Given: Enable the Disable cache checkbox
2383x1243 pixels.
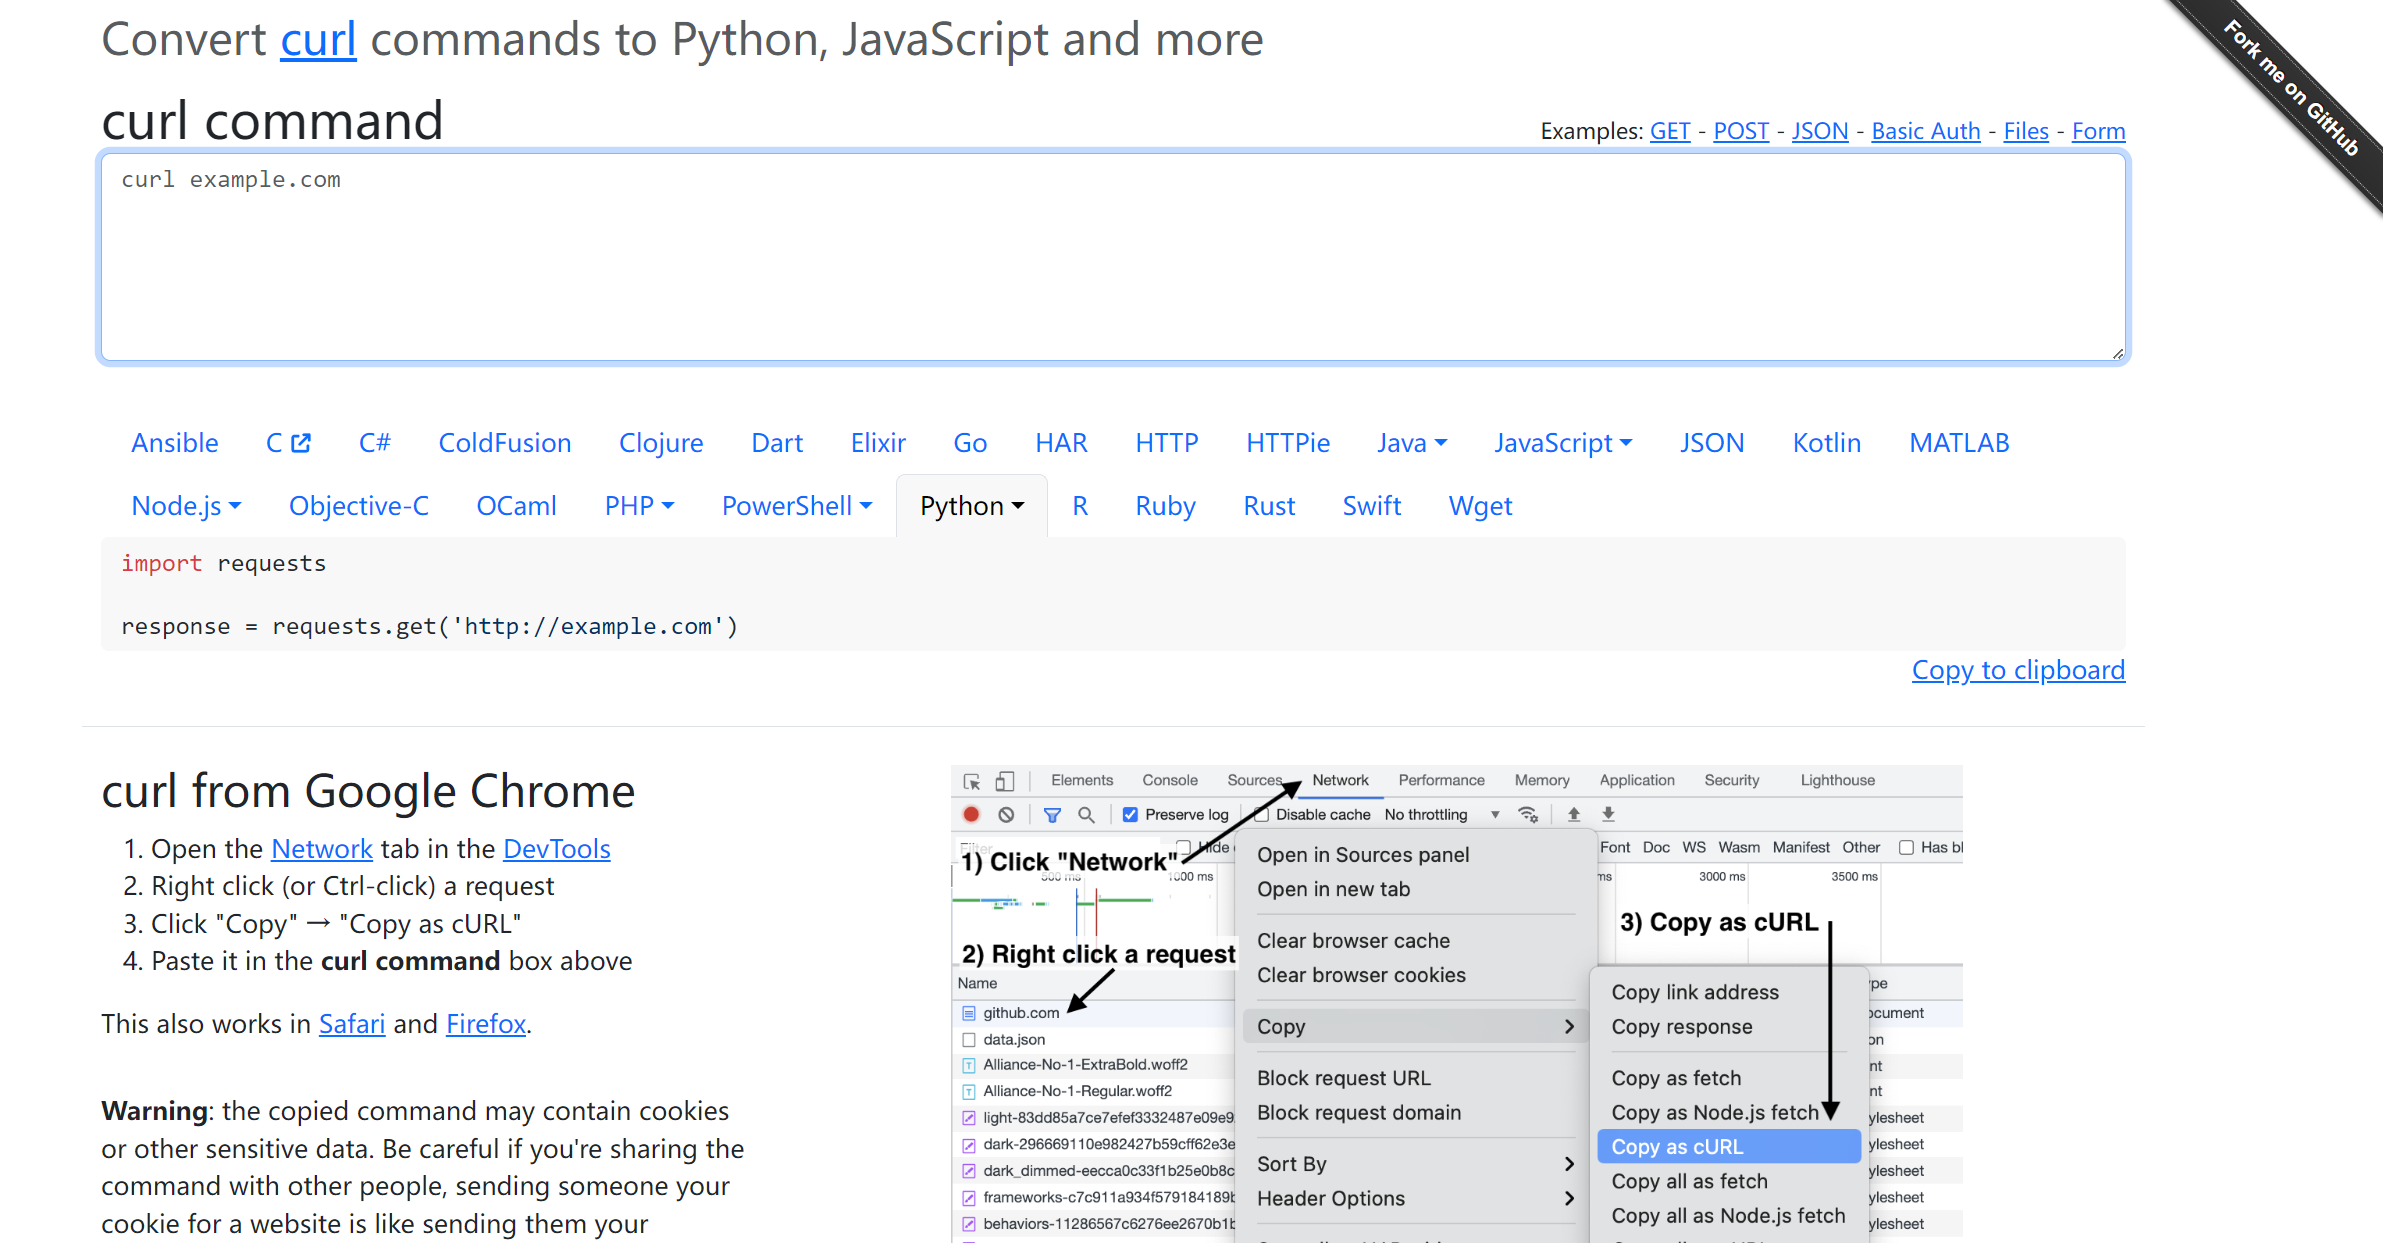Looking at the screenshot, I should pyautogui.click(x=1262, y=814).
